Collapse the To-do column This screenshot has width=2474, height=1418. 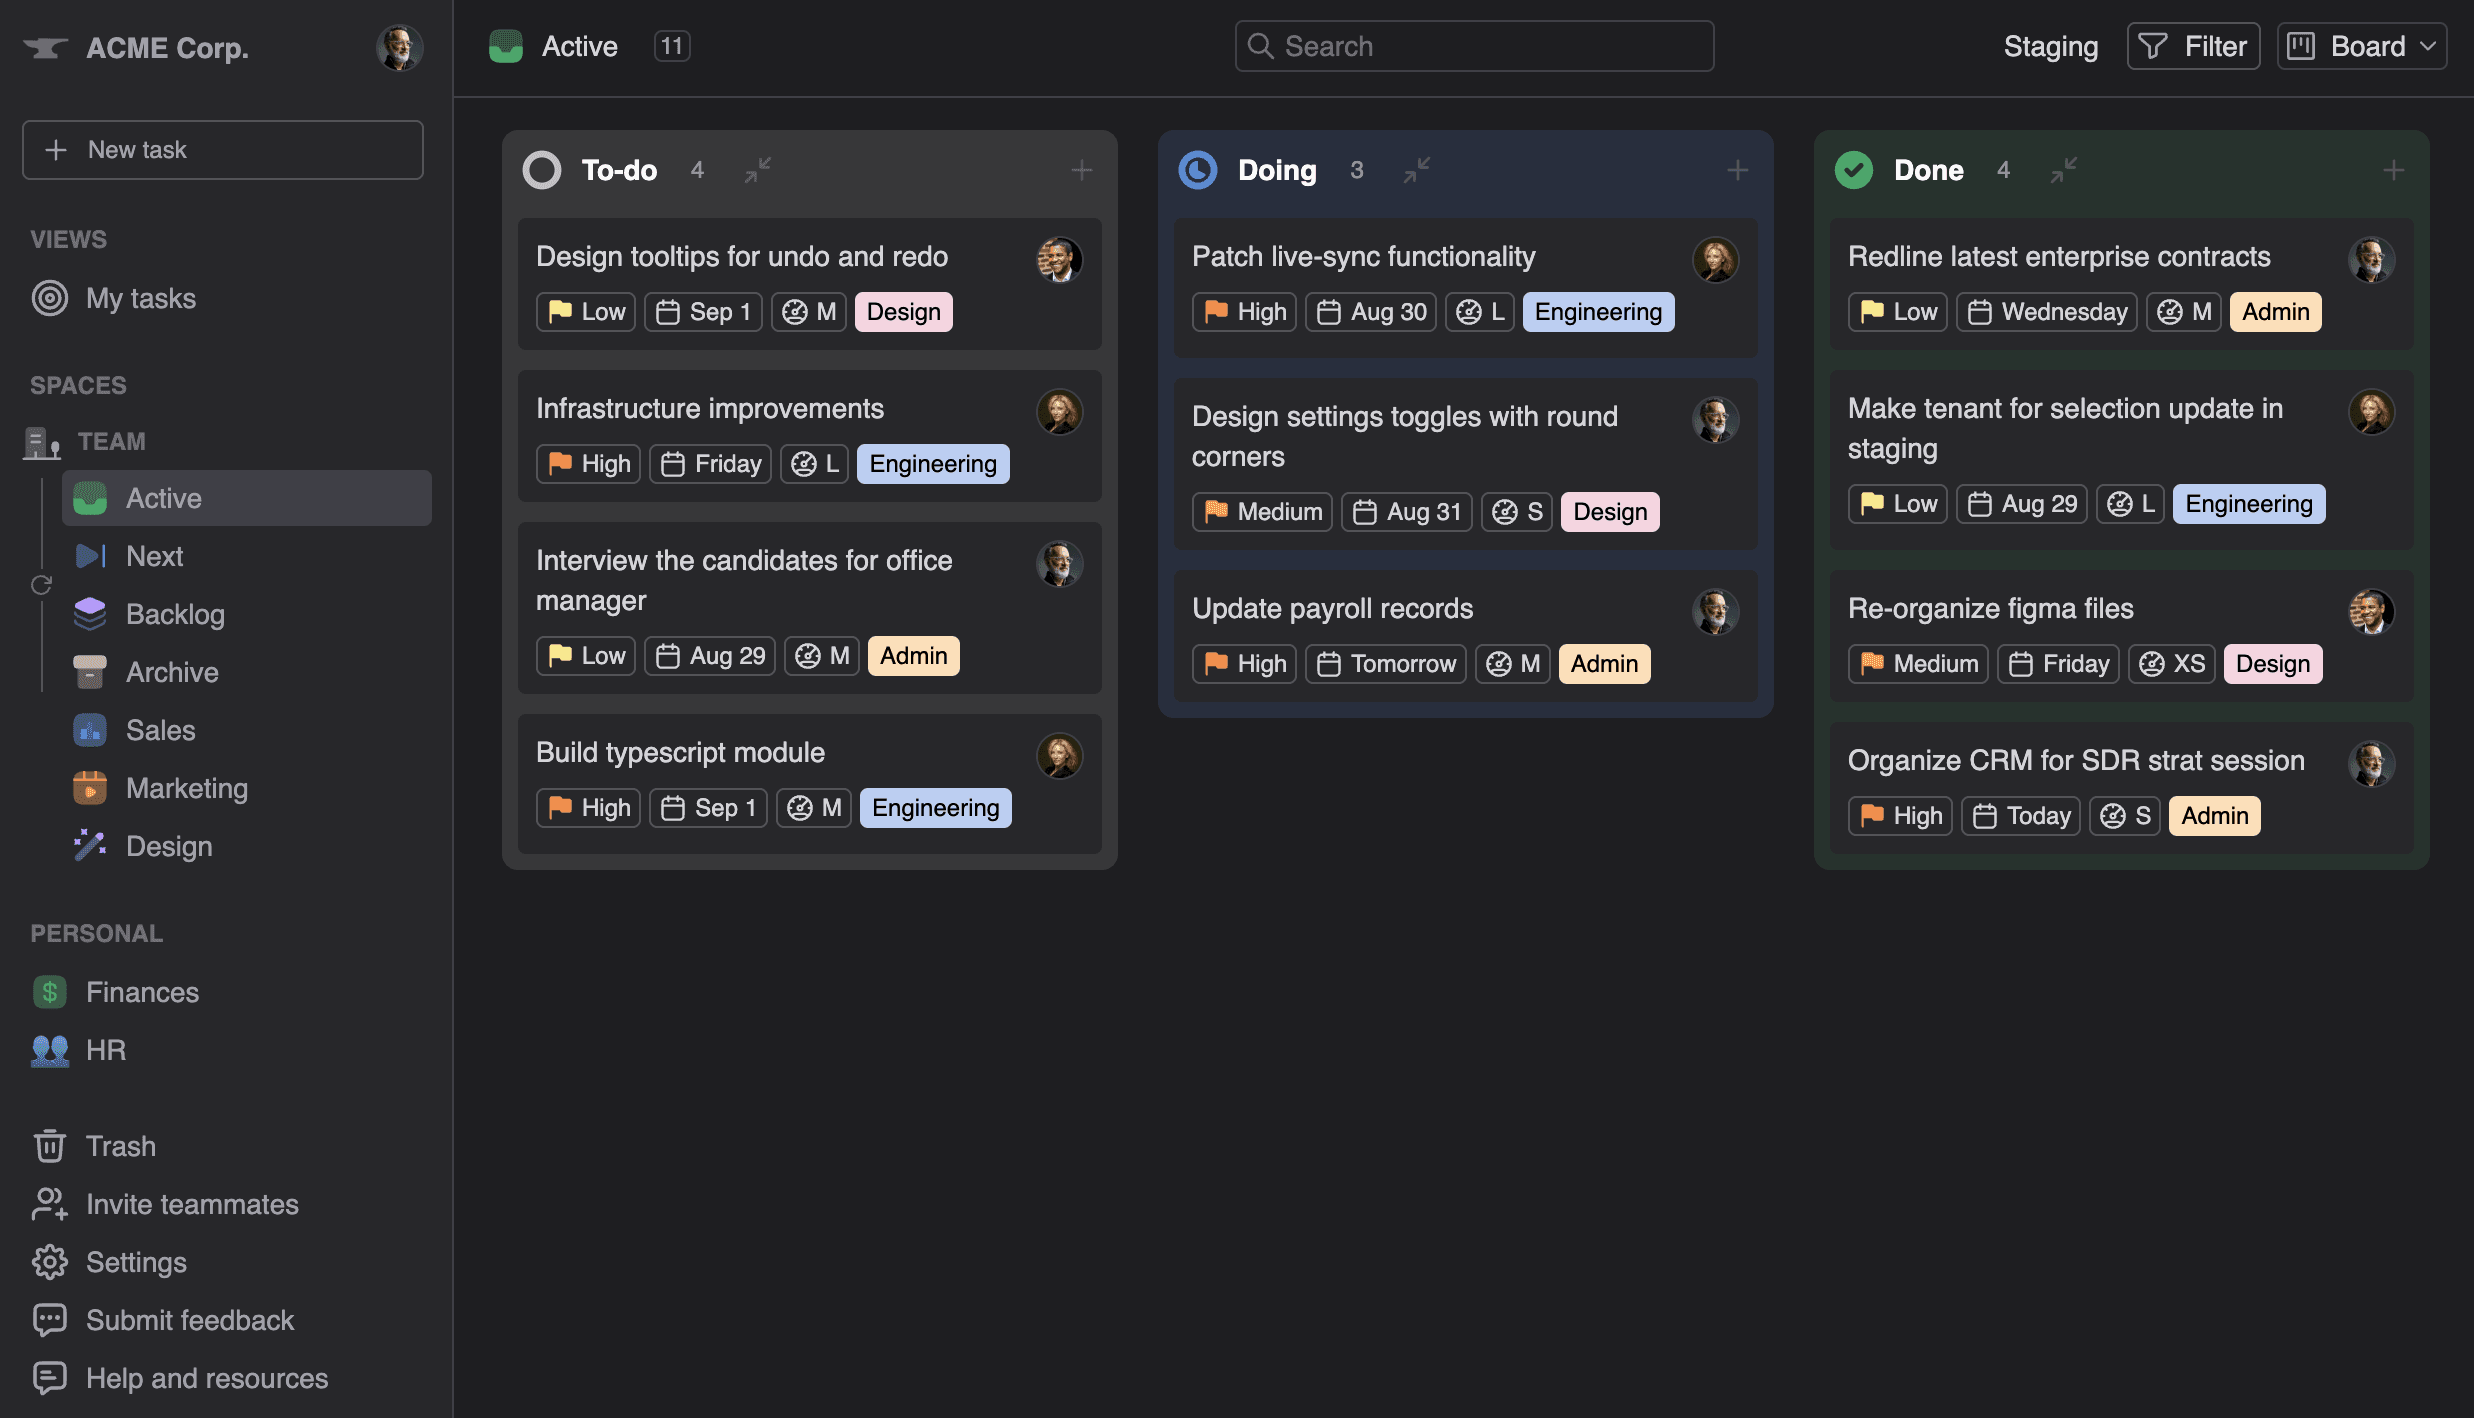pos(758,170)
